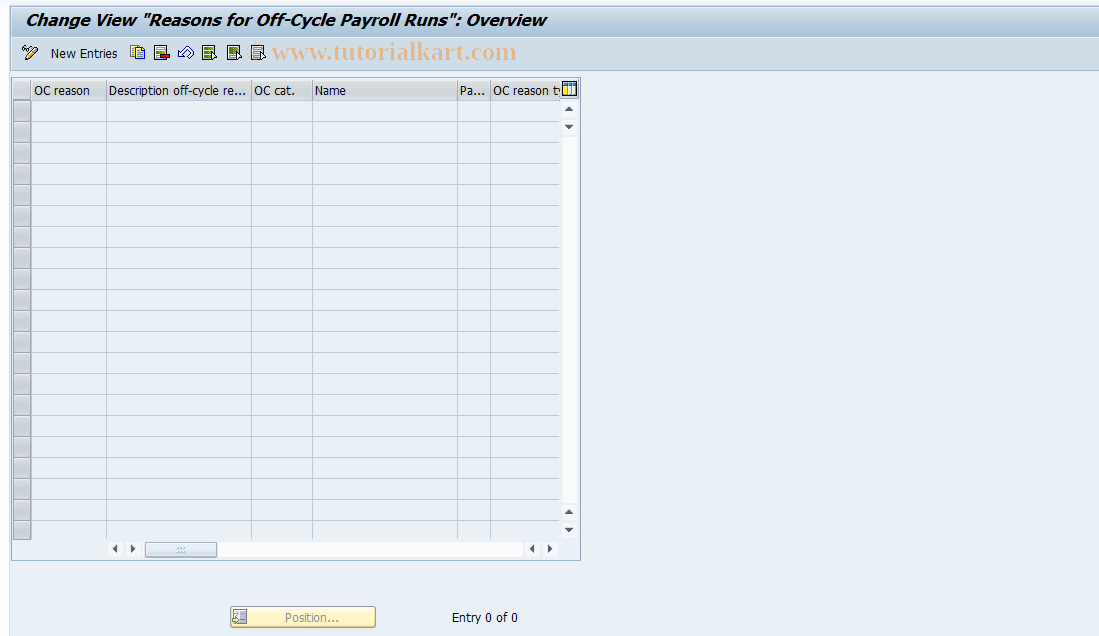1099x636 pixels.
Task: Click the lower page-up arrow of vertical scrollbar
Action: tap(569, 512)
